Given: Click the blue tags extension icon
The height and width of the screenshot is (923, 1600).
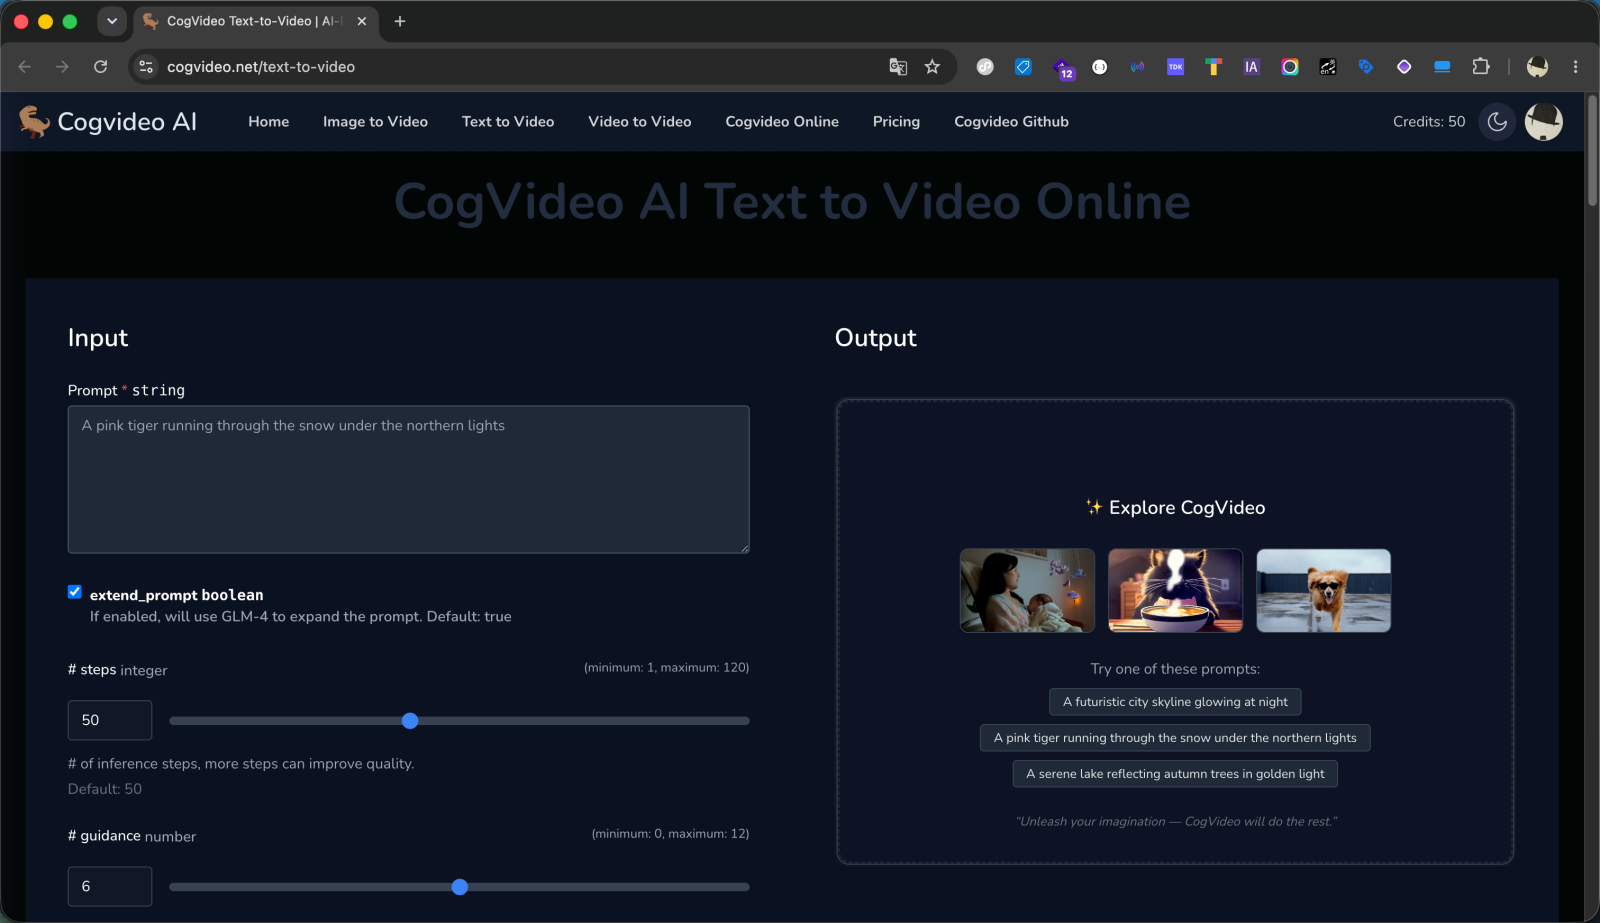Looking at the screenshot, I should click(x=1366, y=67).
